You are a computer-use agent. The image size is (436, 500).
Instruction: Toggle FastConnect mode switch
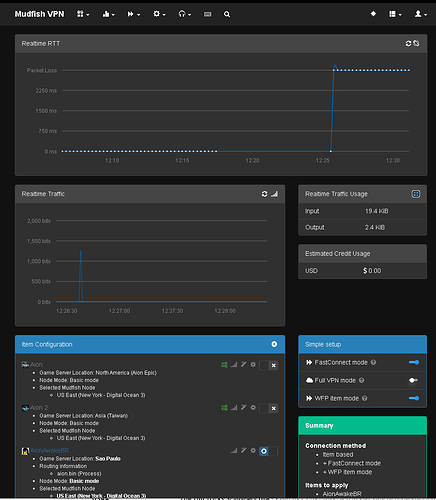pos(414,362)
